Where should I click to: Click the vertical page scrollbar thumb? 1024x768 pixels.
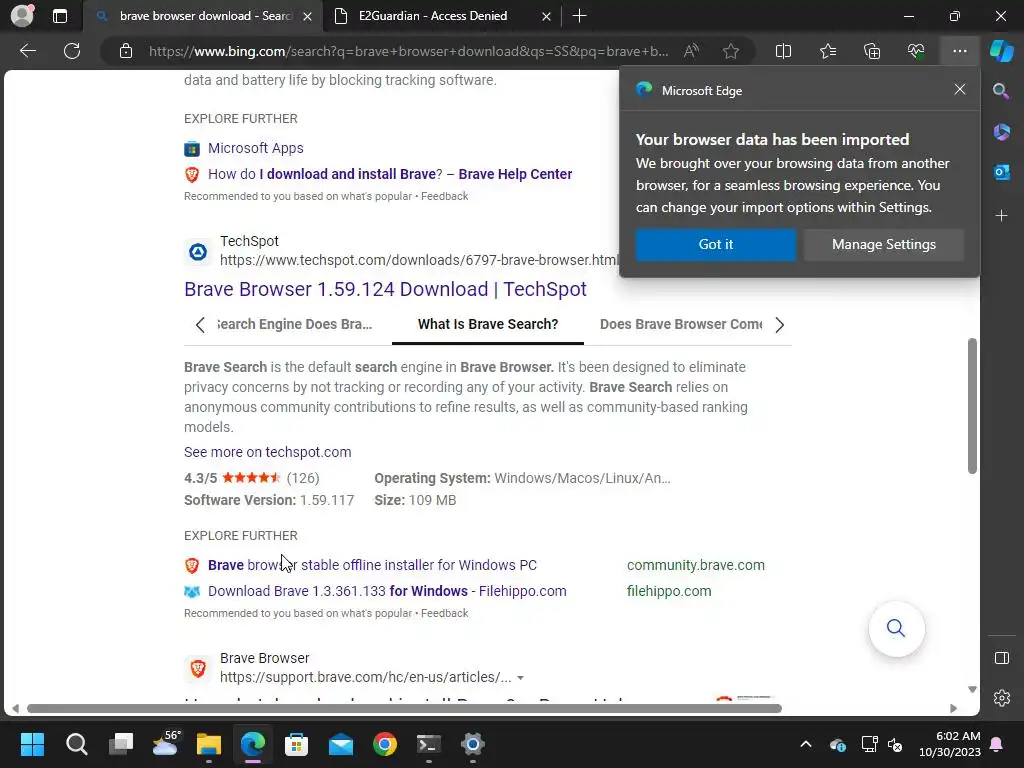pyautogui.click(x=972, y=406)
